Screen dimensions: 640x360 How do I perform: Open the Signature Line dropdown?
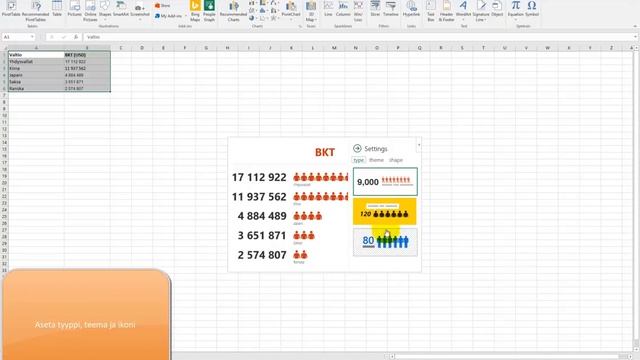point(481,11)
